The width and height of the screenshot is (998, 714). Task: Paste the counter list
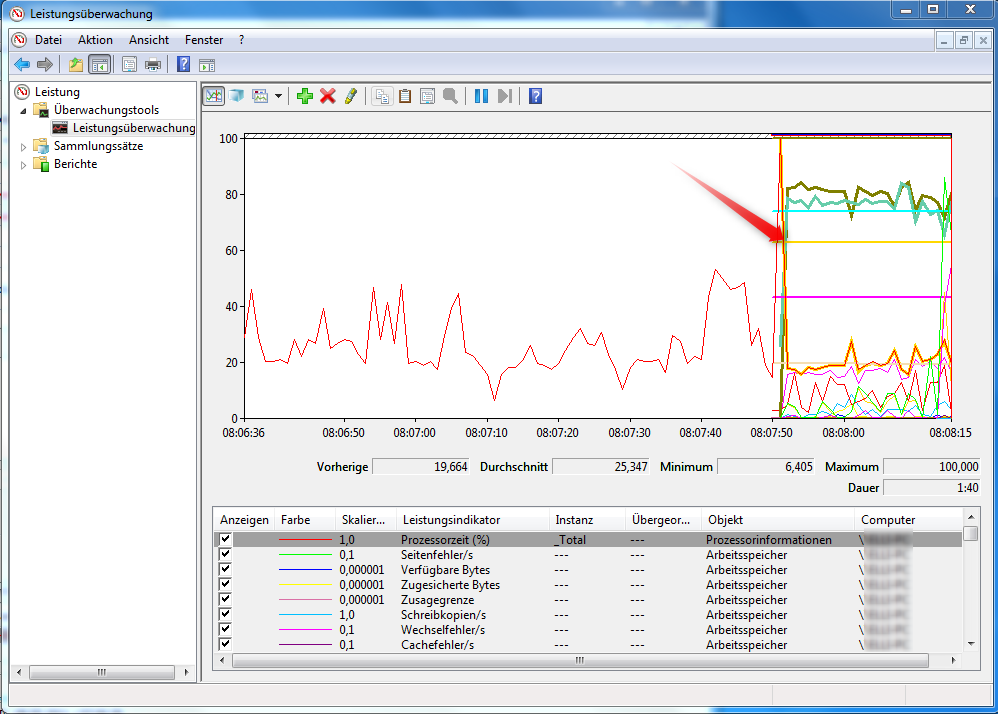click(x=404, y=95)
